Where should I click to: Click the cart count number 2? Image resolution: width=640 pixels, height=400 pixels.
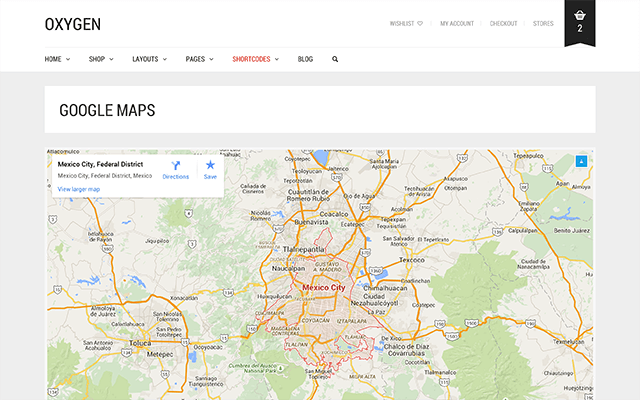(580, 28)
